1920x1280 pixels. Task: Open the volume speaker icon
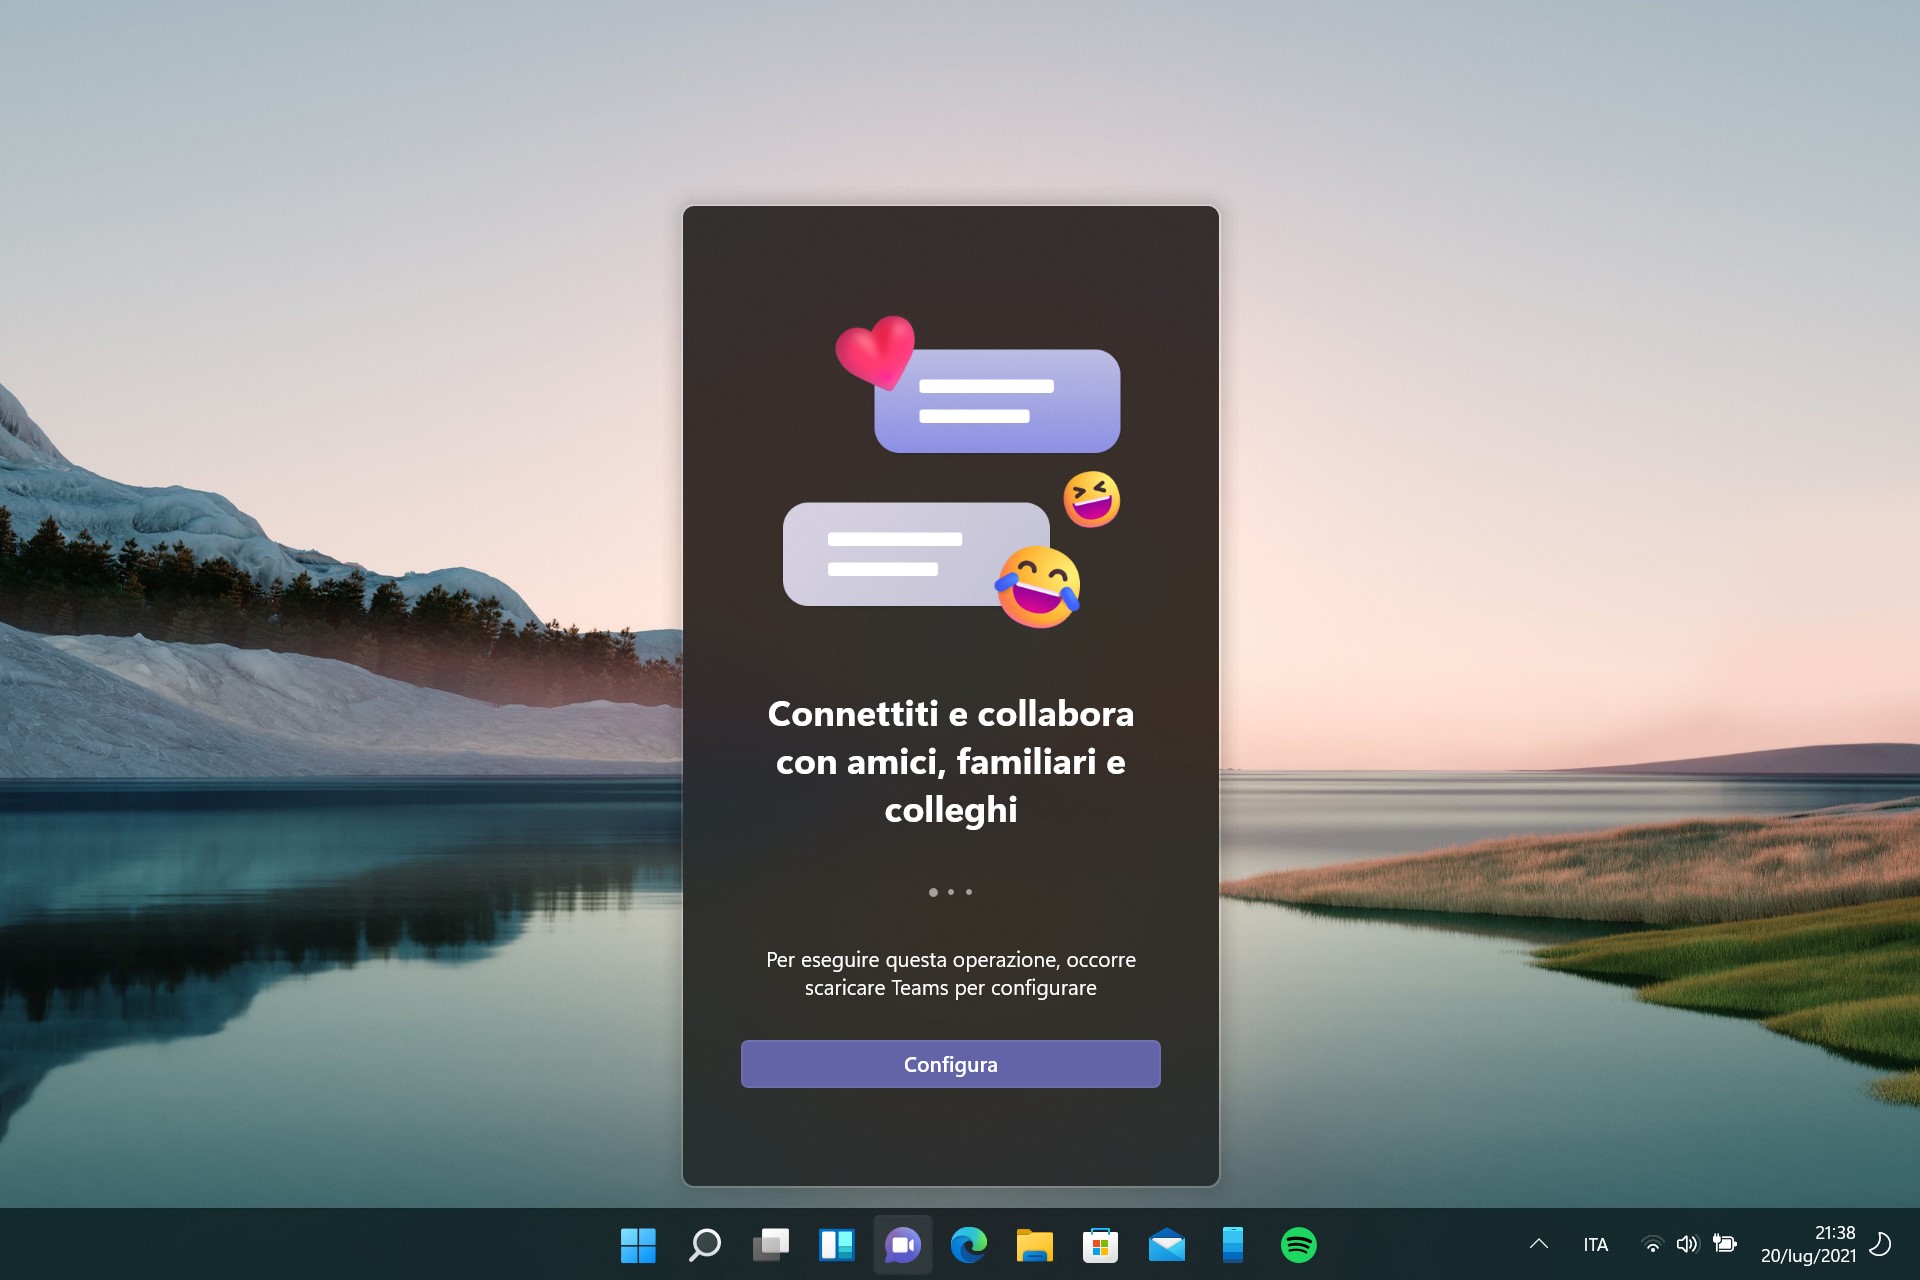1688,1244
